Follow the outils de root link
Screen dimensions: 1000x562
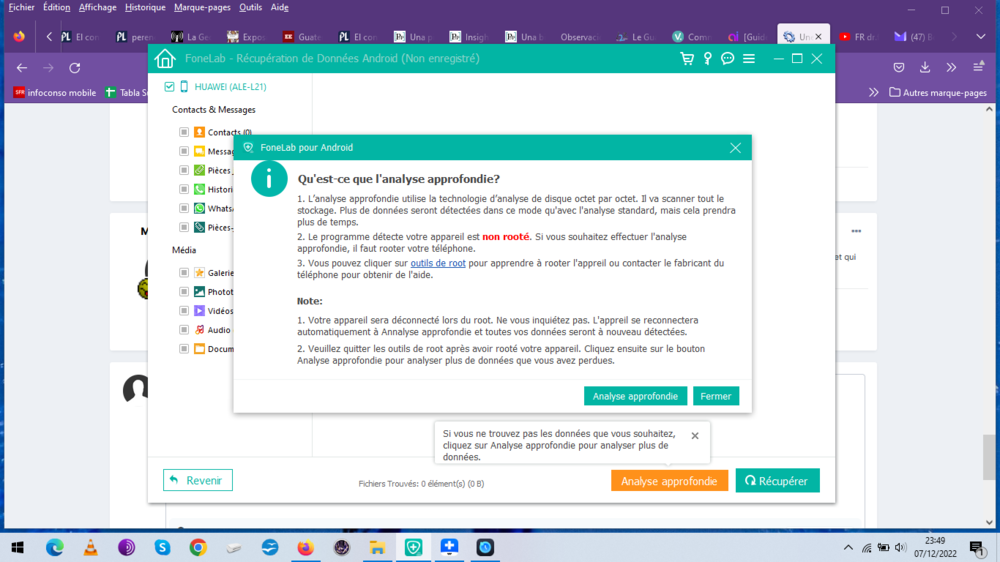(438, 263)
